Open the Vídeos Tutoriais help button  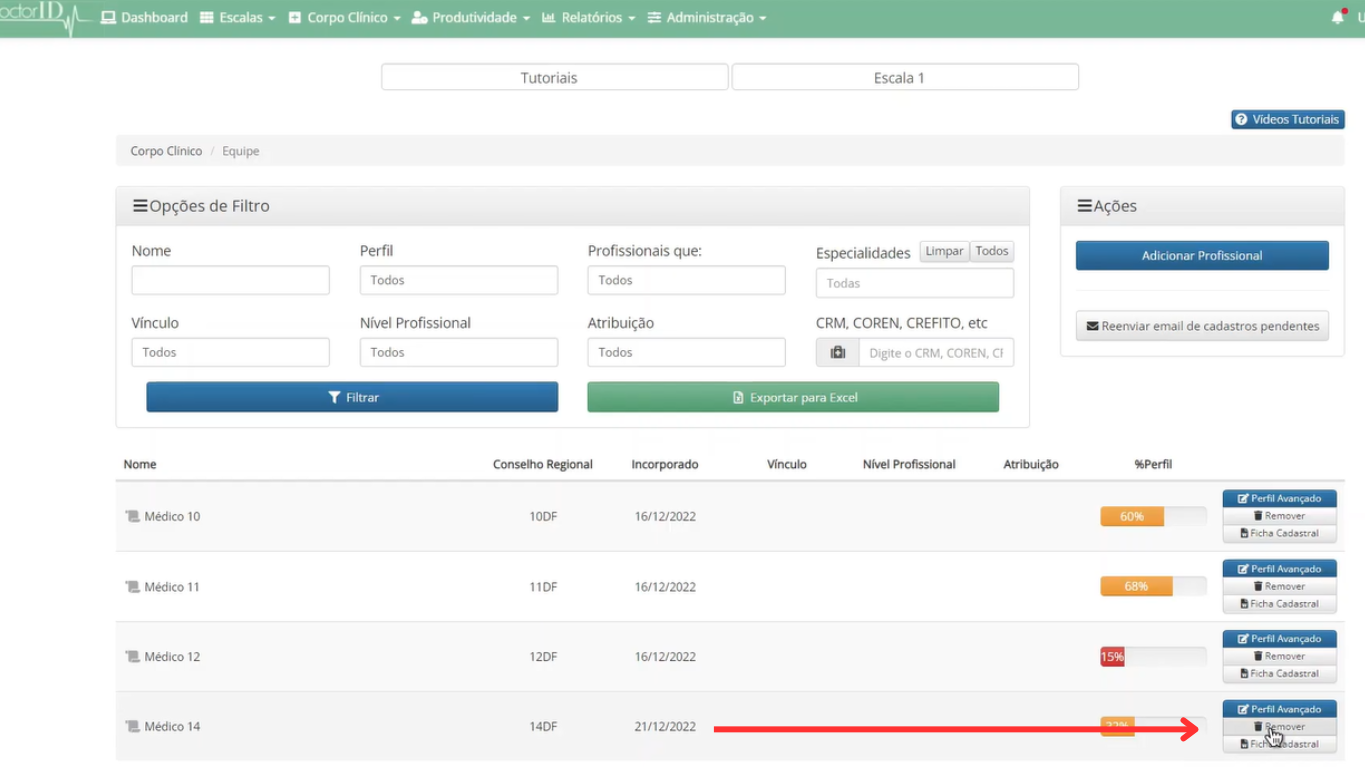pos(1287,119)
